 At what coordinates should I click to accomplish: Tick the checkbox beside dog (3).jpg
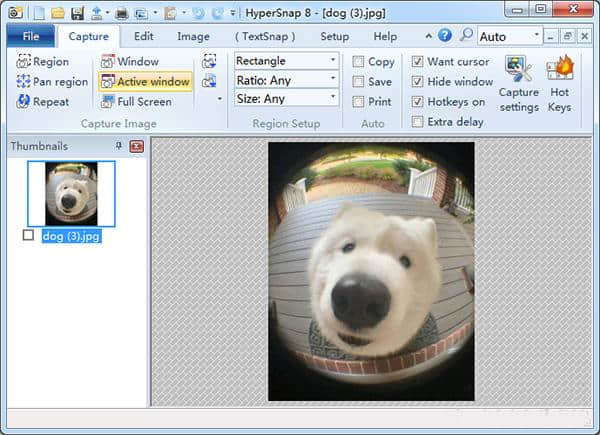[x=28, y=235]
